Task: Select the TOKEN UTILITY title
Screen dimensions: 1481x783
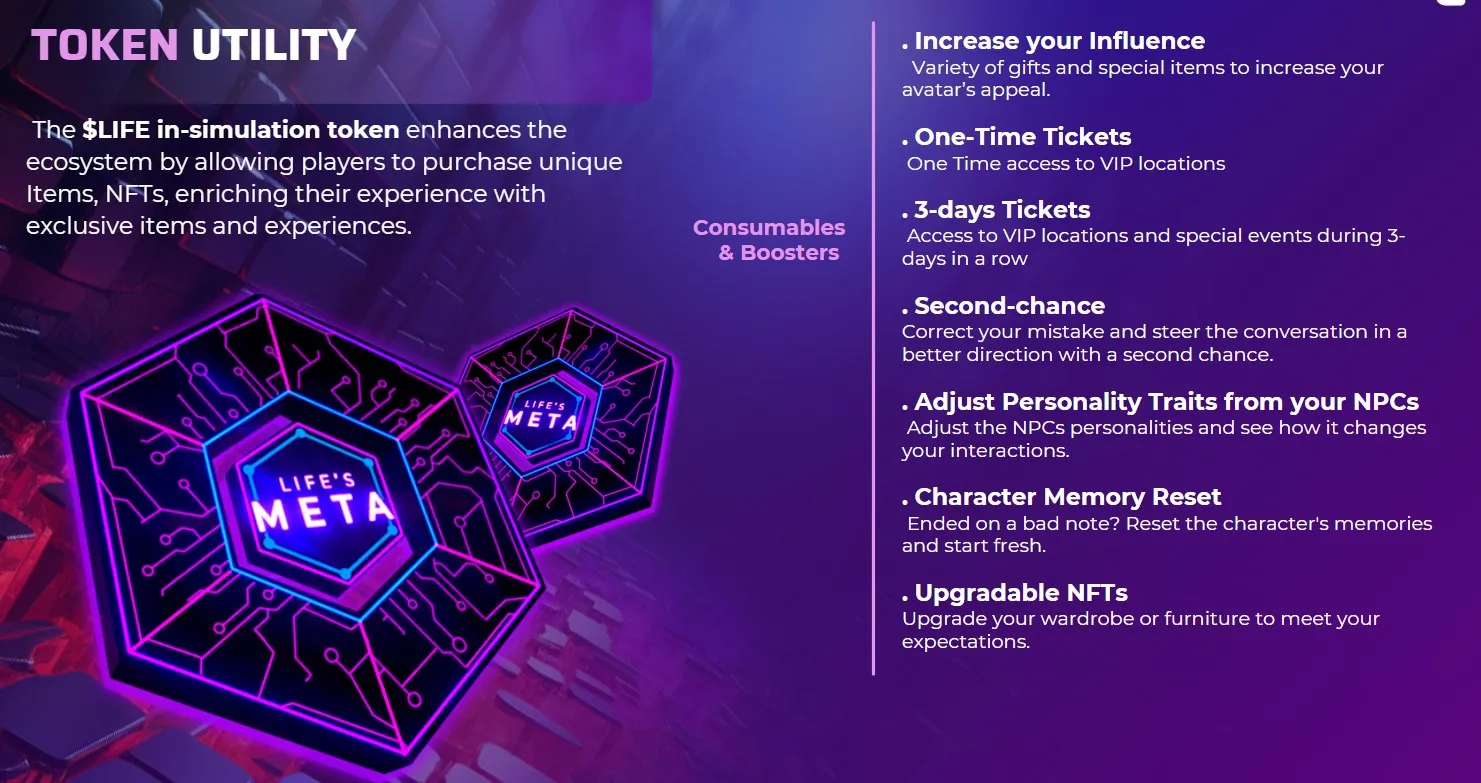Action: (x=194, y=45)
